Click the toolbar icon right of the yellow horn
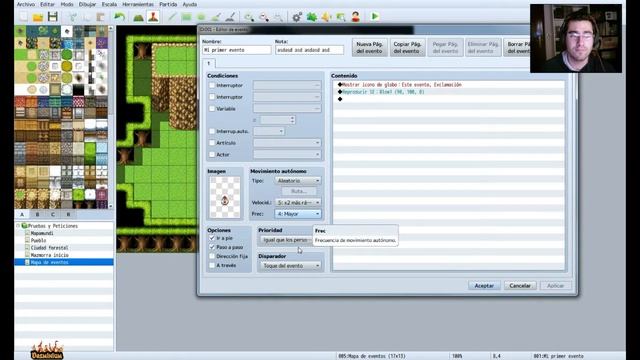Viewport: 640px width, 360px height. pos(341,17)
